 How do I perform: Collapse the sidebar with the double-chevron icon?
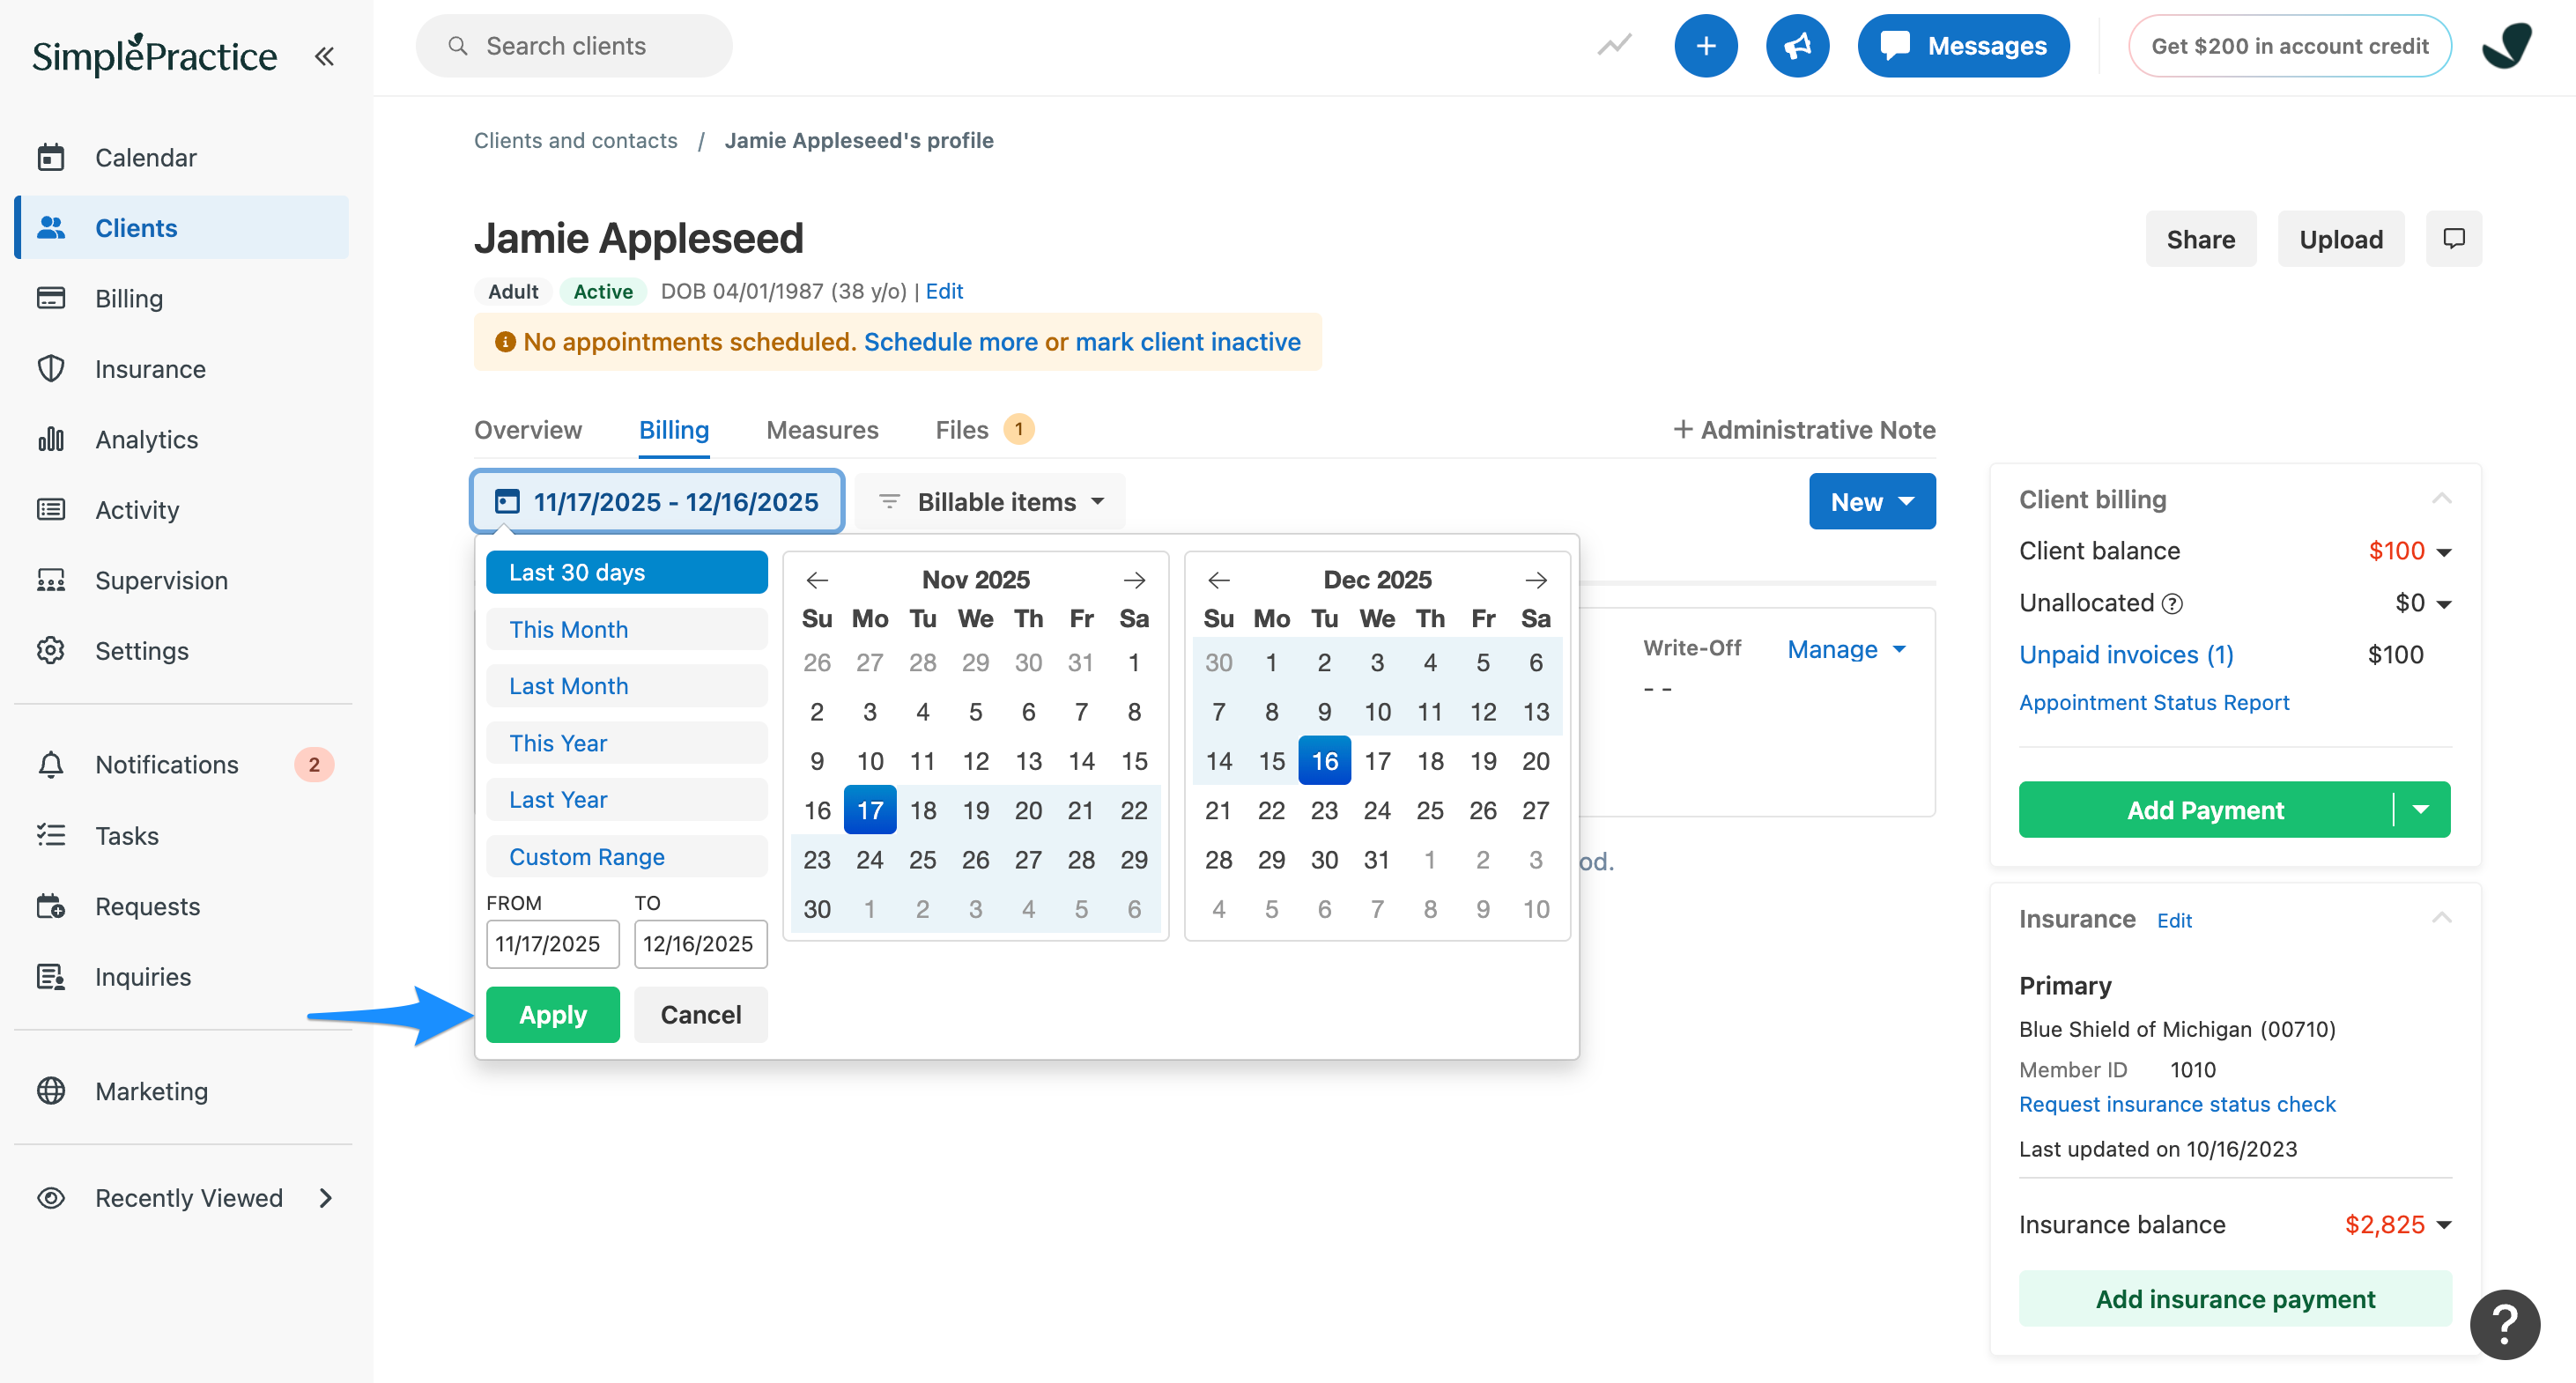tap(324, 56)
